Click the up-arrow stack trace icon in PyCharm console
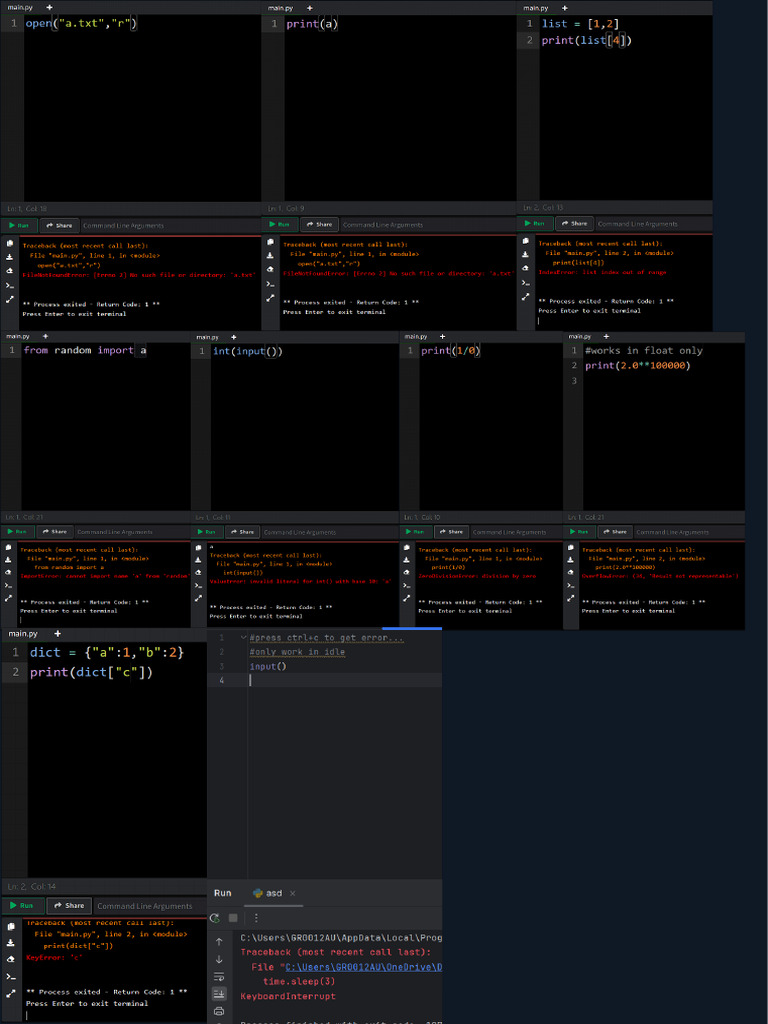Screen dimensions: 768x1024 pos(219,942)
